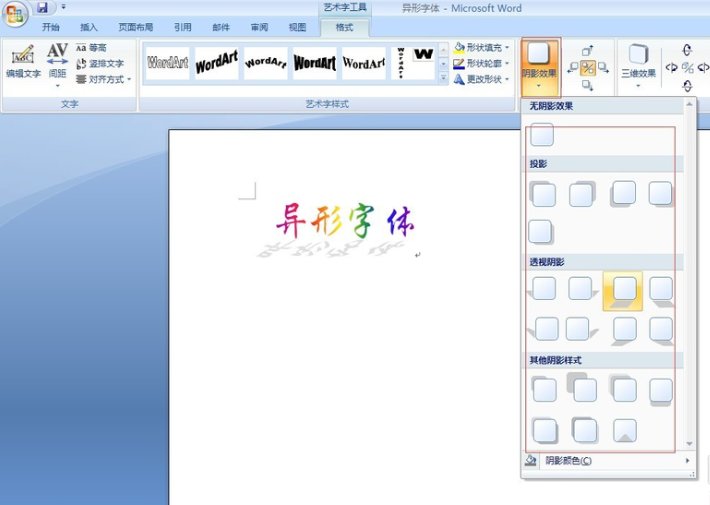Choose slanted bold WordArt style

coord(216,63)
